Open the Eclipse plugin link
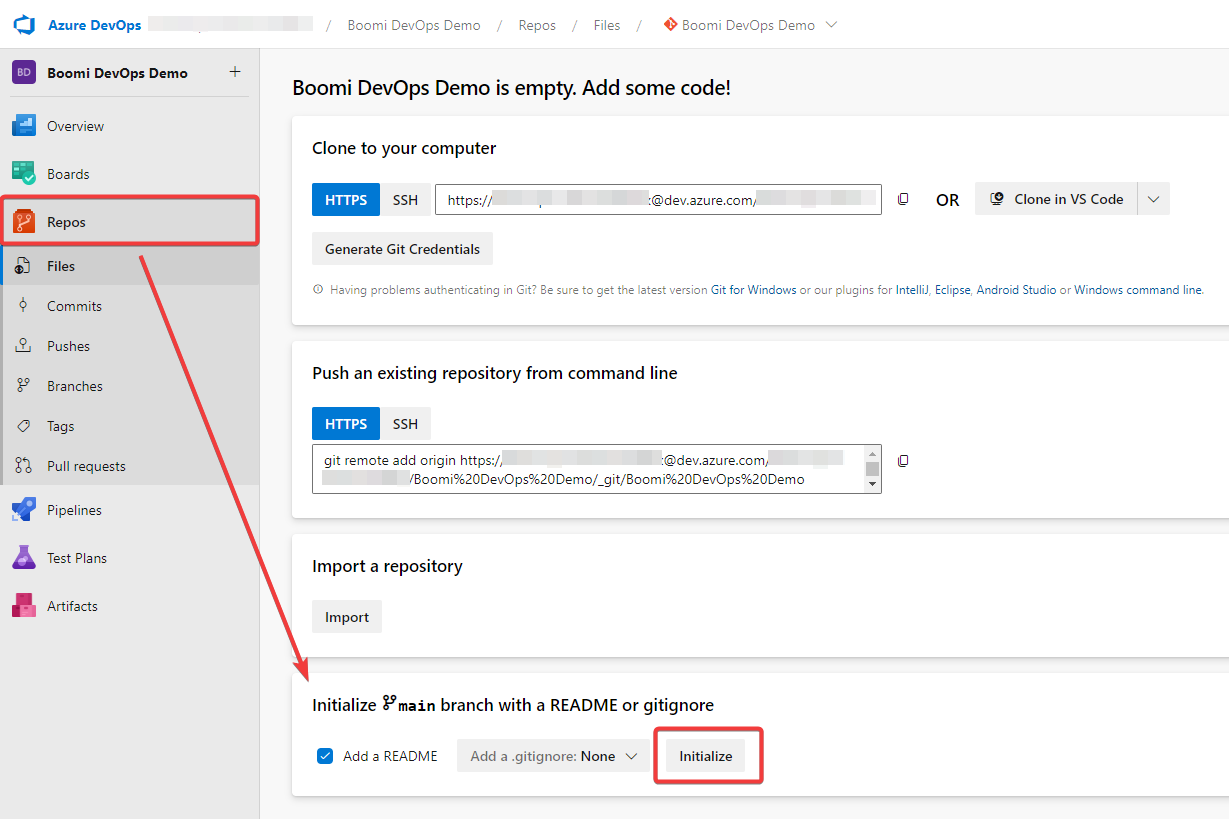 953,290
